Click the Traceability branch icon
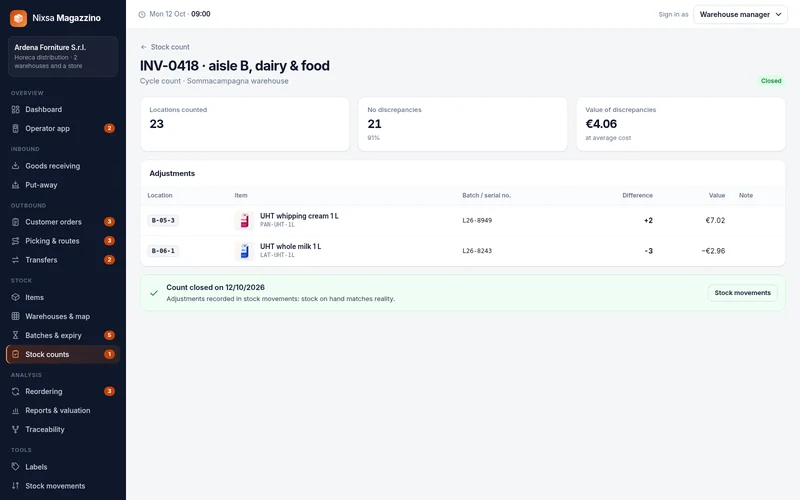 15,430
